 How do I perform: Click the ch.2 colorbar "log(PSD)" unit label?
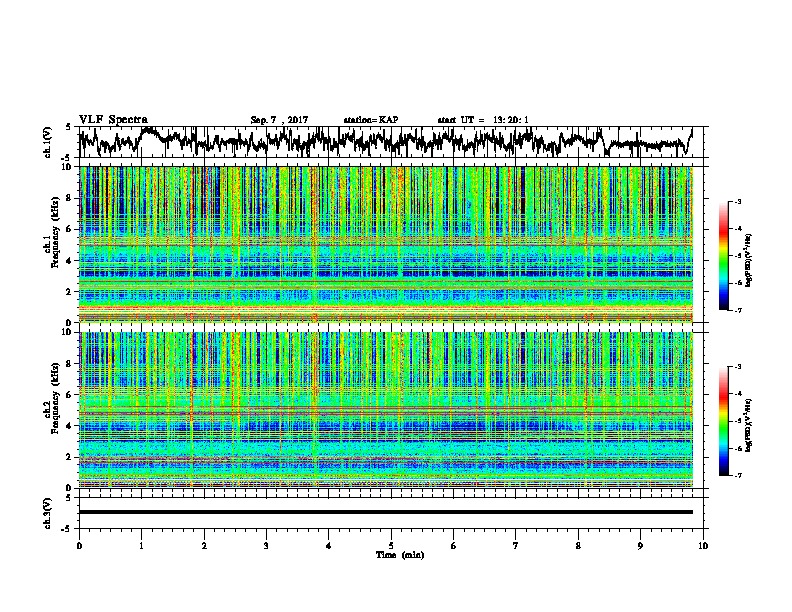(x=749, y=425)
